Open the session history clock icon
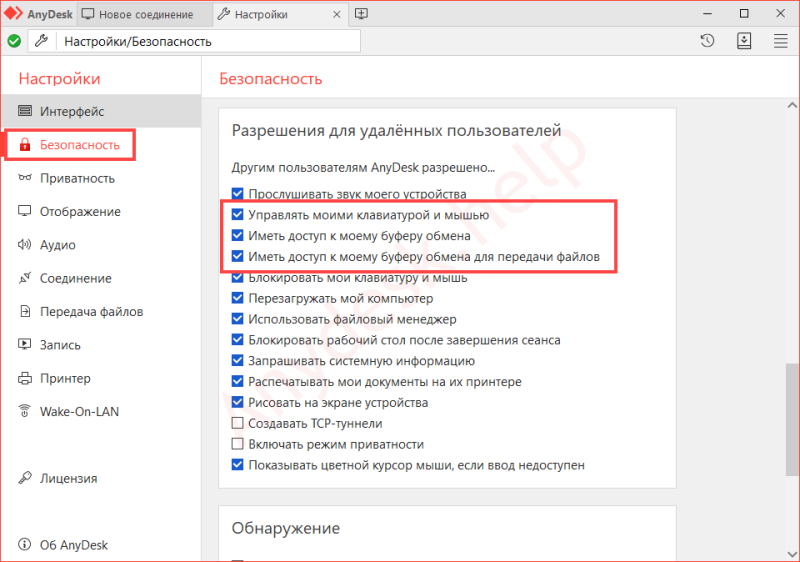 click(x=707, y=41)
